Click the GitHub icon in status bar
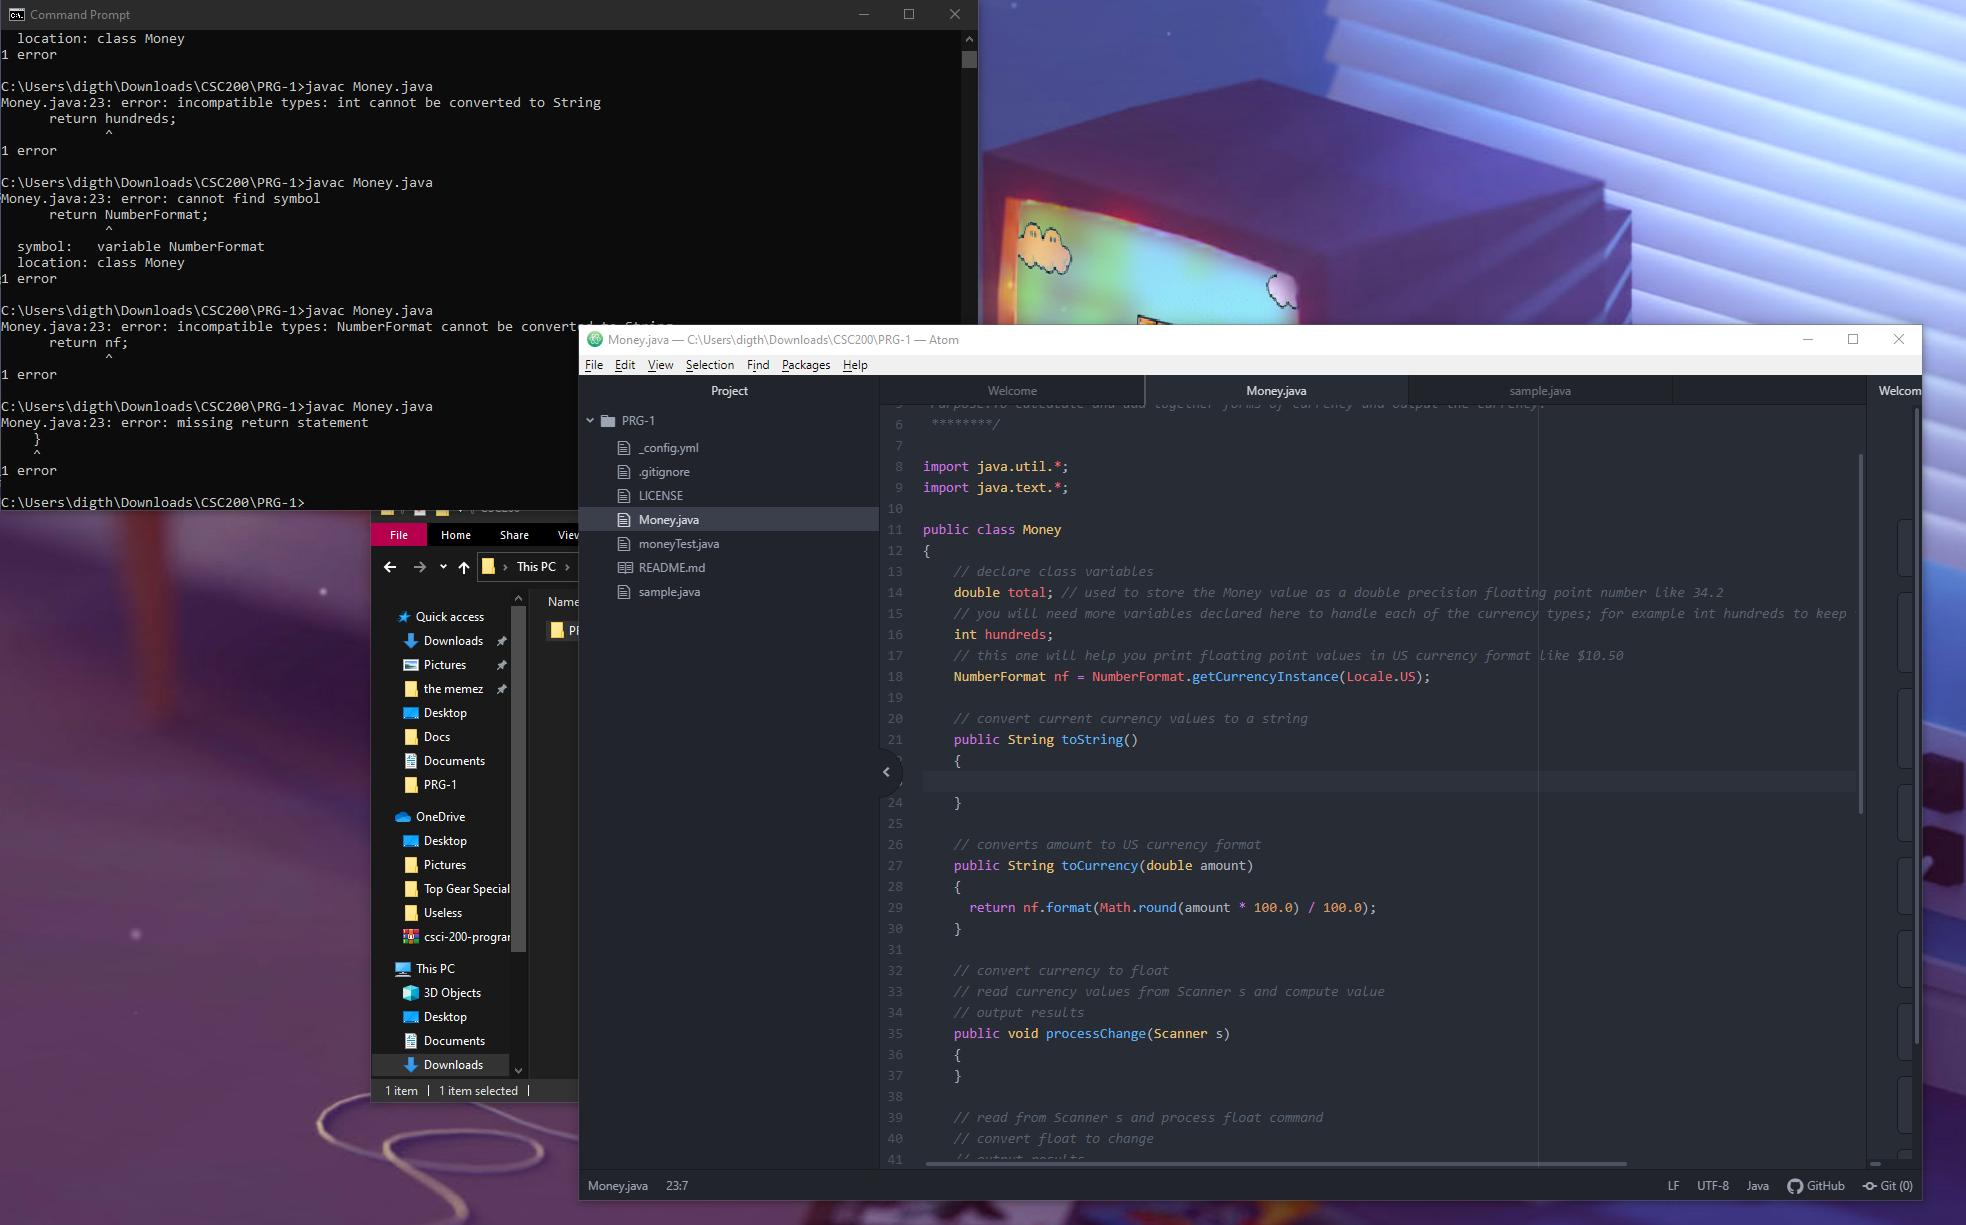This screenshot has height=1225, width=1966. (x=1795, y=1186)
